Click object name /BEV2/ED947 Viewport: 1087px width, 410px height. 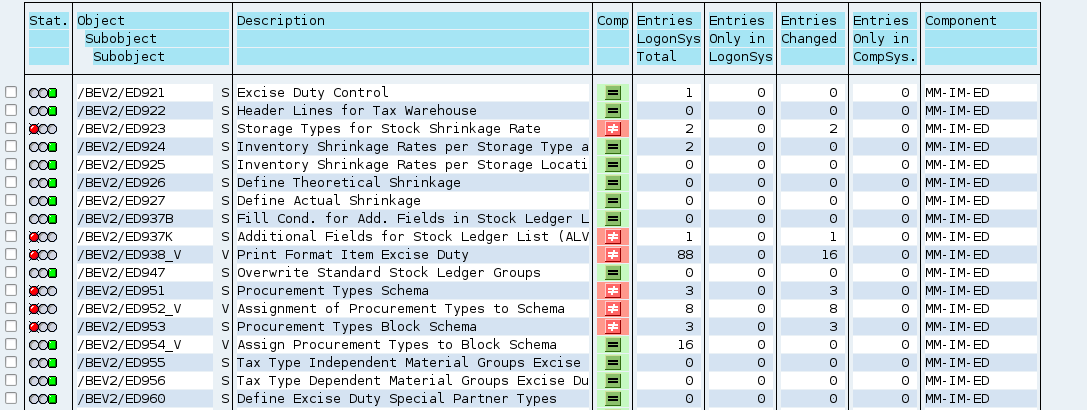121,273
